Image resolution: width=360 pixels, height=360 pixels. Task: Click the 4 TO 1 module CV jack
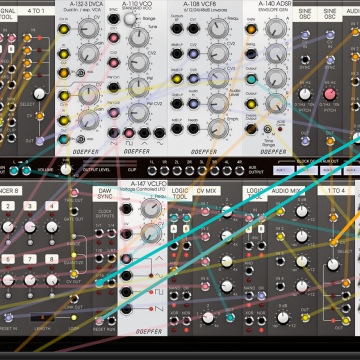pos(40,116)
